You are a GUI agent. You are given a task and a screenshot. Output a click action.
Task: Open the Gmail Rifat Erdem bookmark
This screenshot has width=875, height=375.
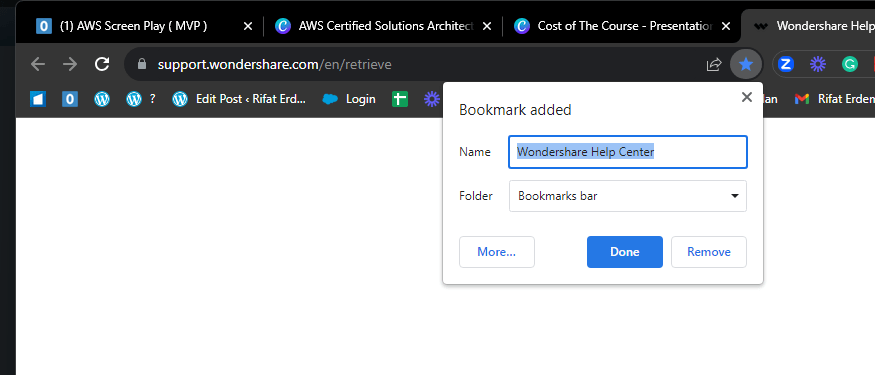(x=834, y=99)
